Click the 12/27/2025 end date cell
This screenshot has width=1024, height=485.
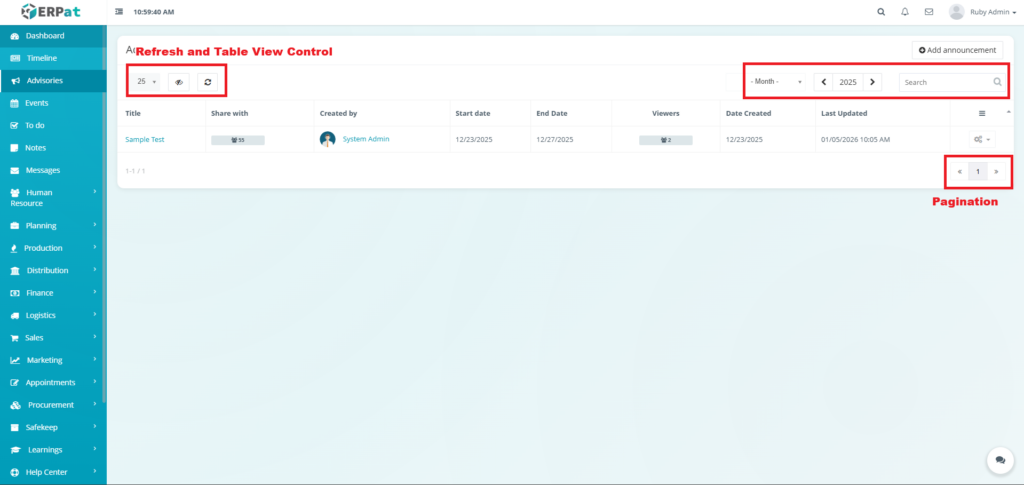tap(555, 139)
